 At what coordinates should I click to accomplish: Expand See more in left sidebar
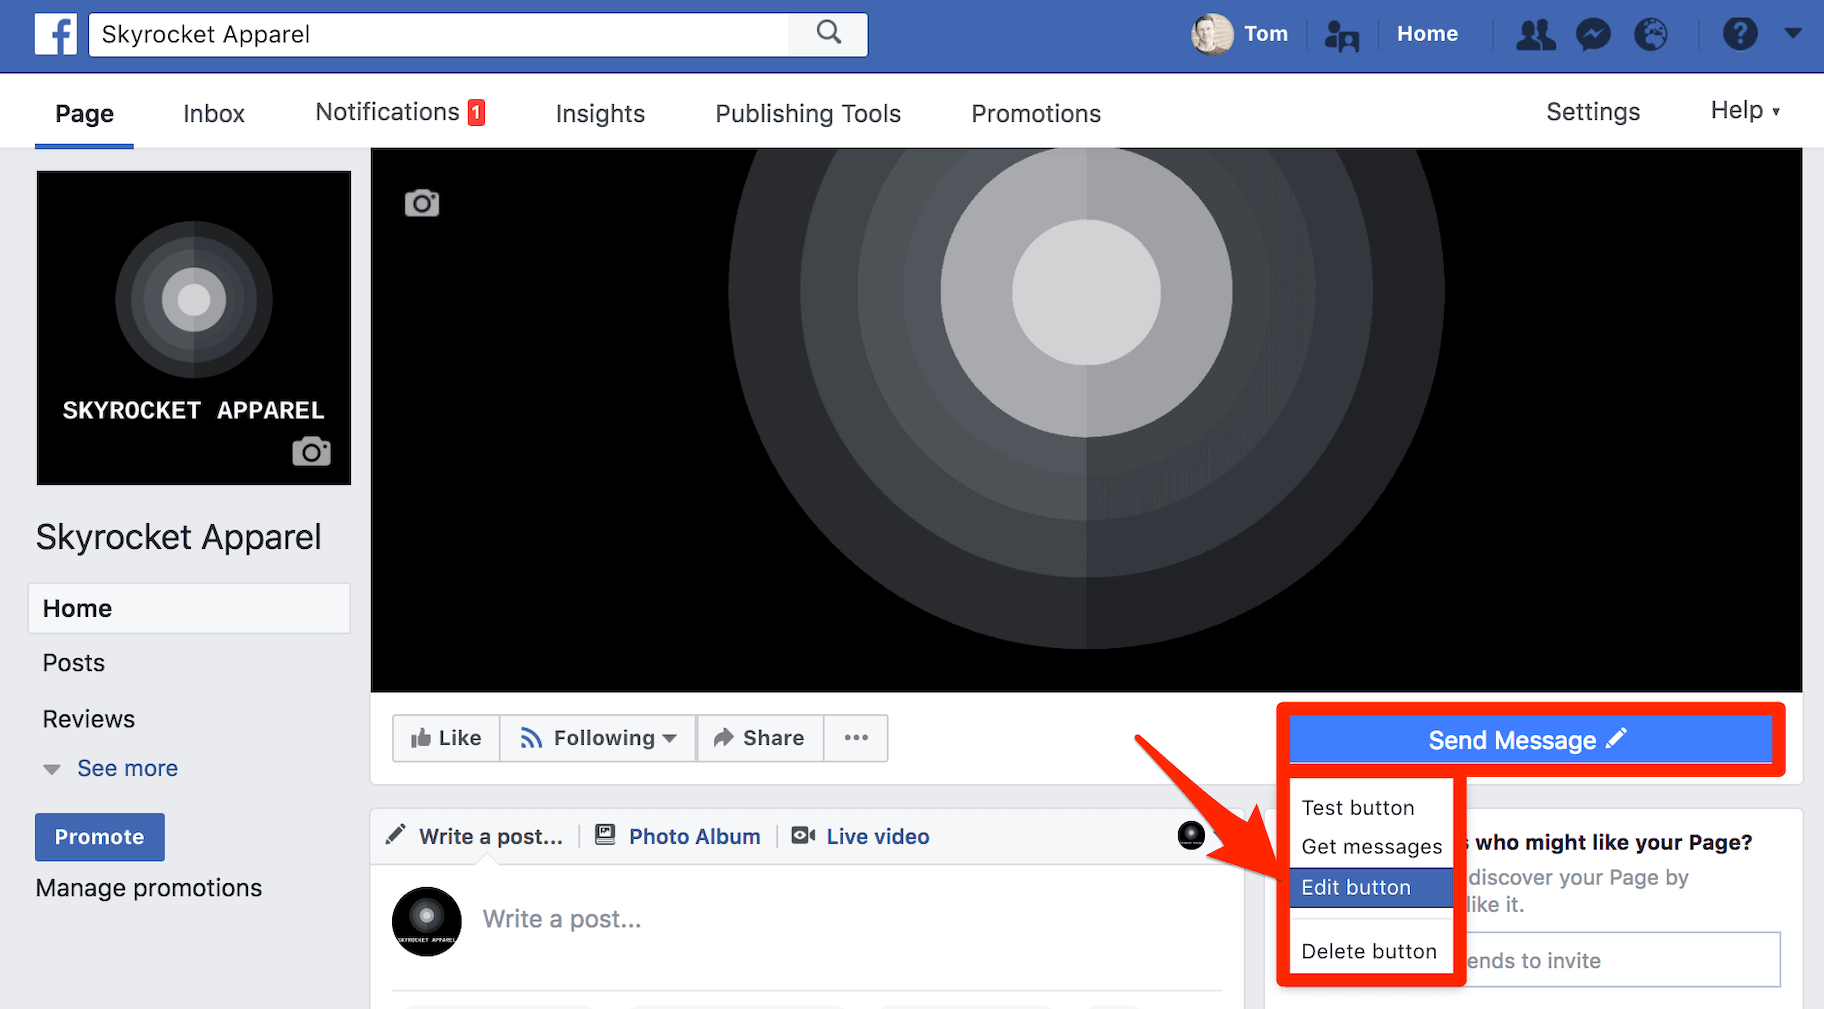[x=127, y=768]
